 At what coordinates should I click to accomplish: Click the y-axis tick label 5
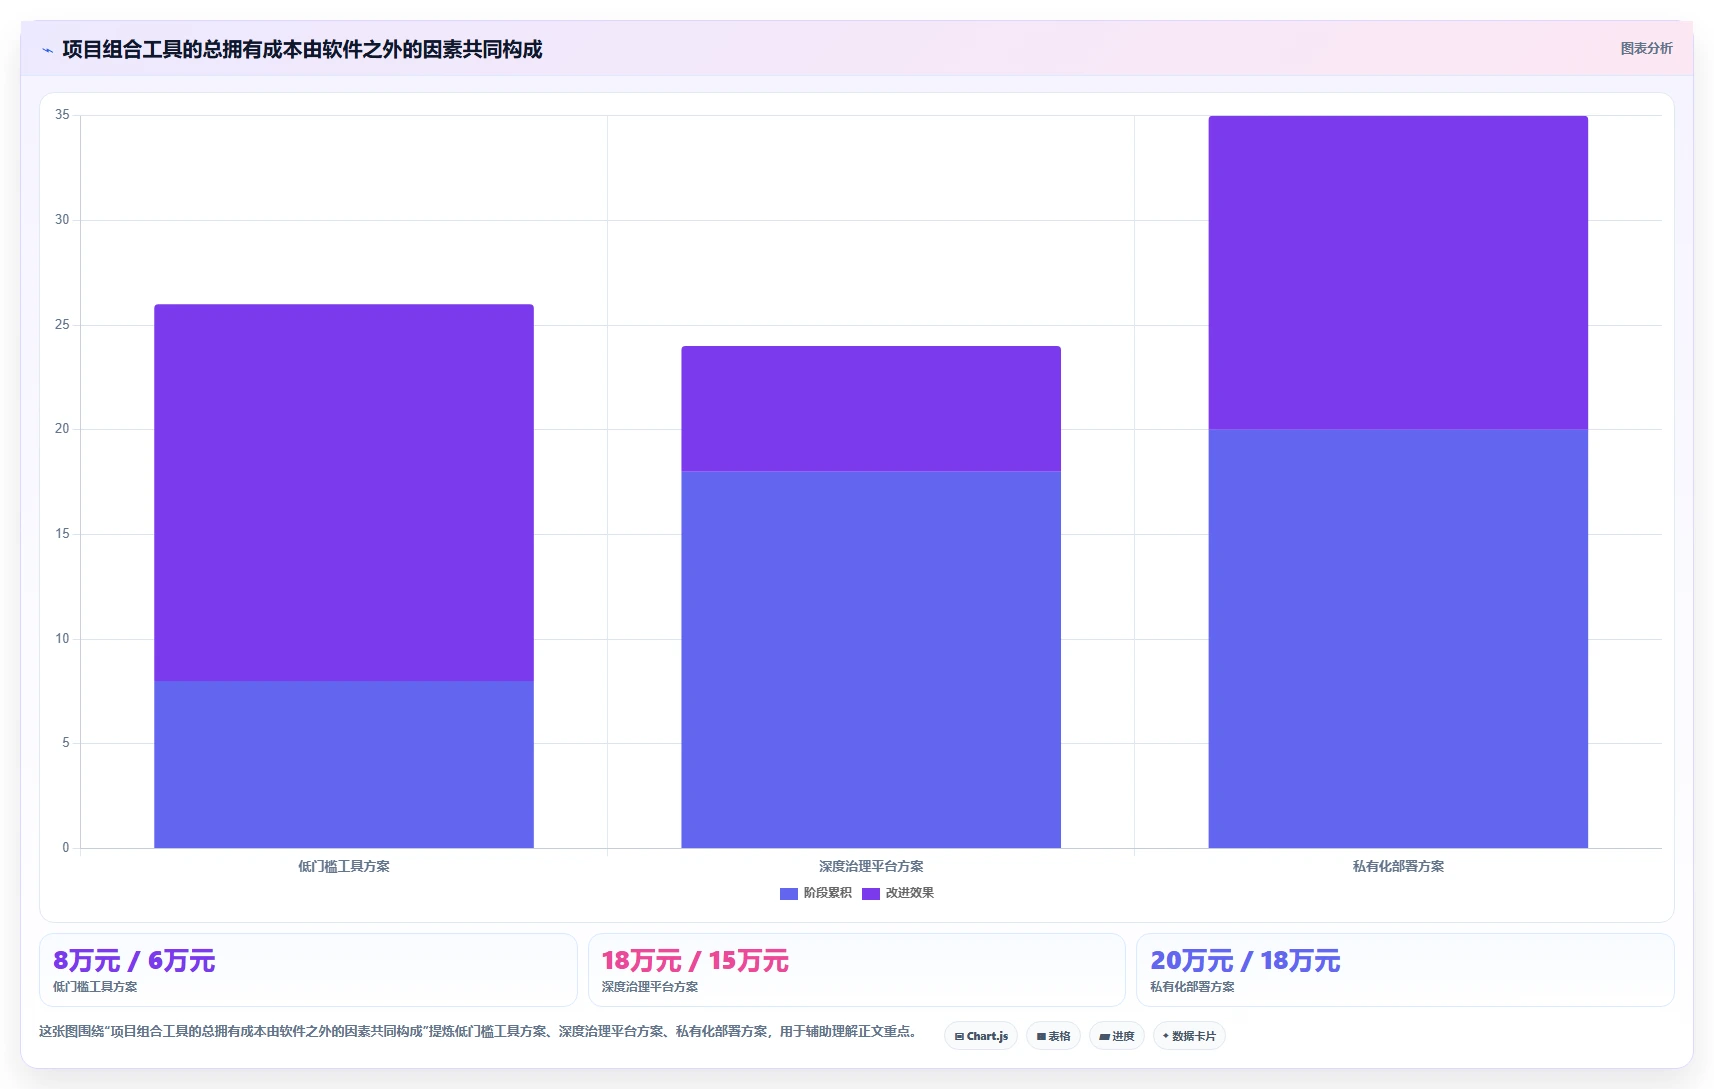(x=66, y=743)
